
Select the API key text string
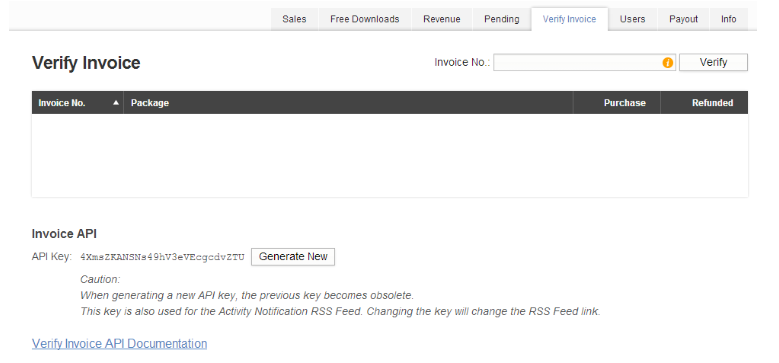point(162,257)
